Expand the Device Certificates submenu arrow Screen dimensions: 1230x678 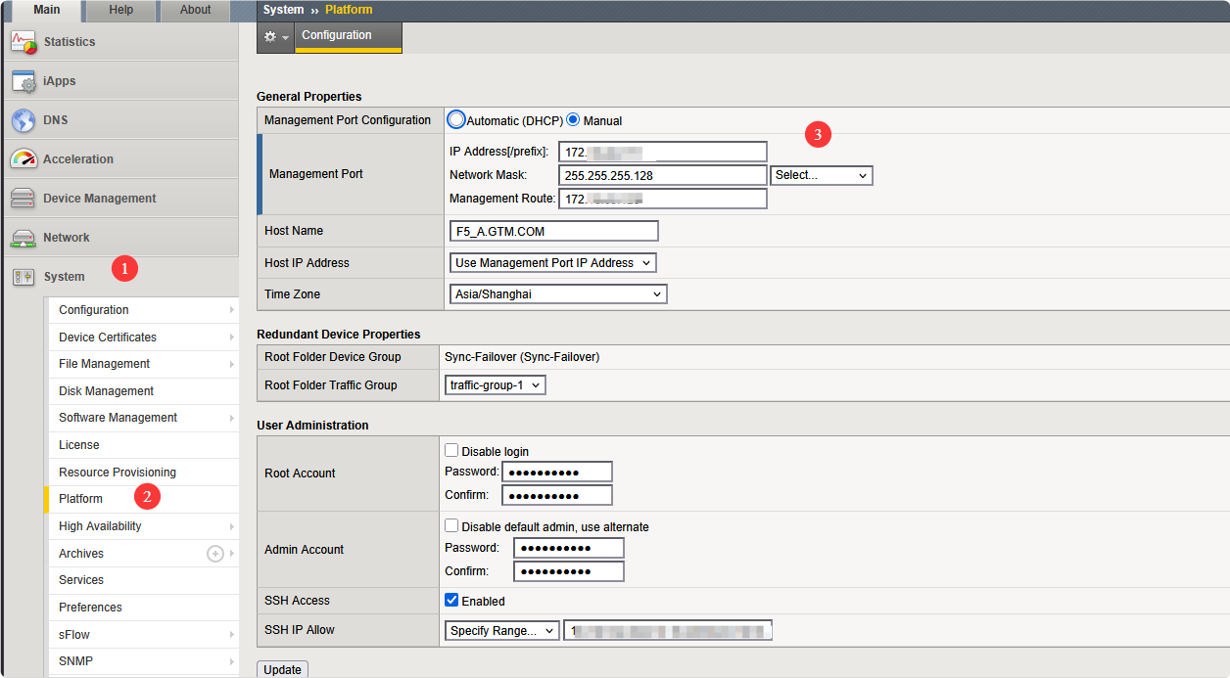(232, 337)
